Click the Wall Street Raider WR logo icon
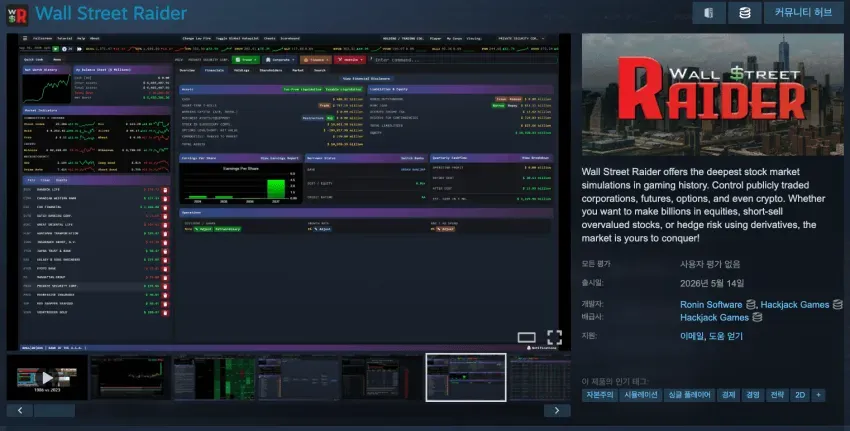The height and width of the screenshot is (431, 850). (17, 14)
